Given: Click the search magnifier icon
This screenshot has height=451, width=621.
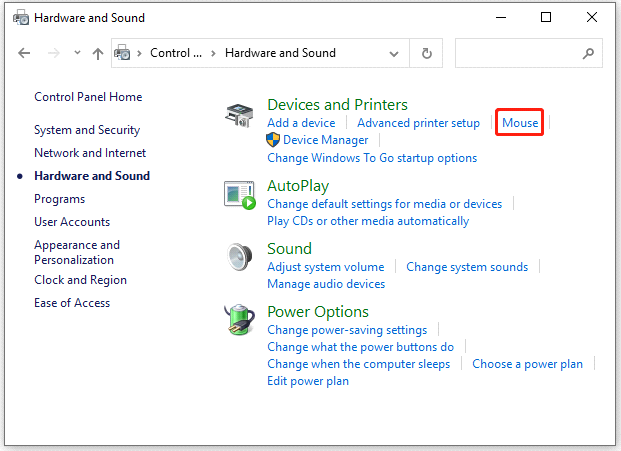Looking at the screenshot, I should (x=588, y=53).
